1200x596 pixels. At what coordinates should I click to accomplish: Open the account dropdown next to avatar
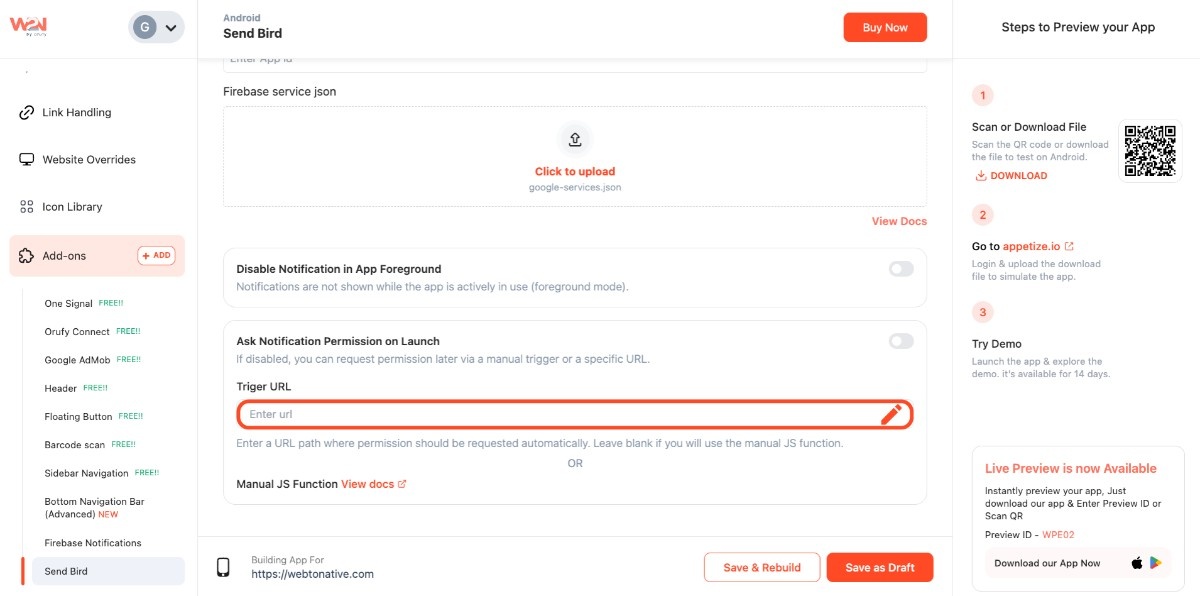click(x=171, y=28)
